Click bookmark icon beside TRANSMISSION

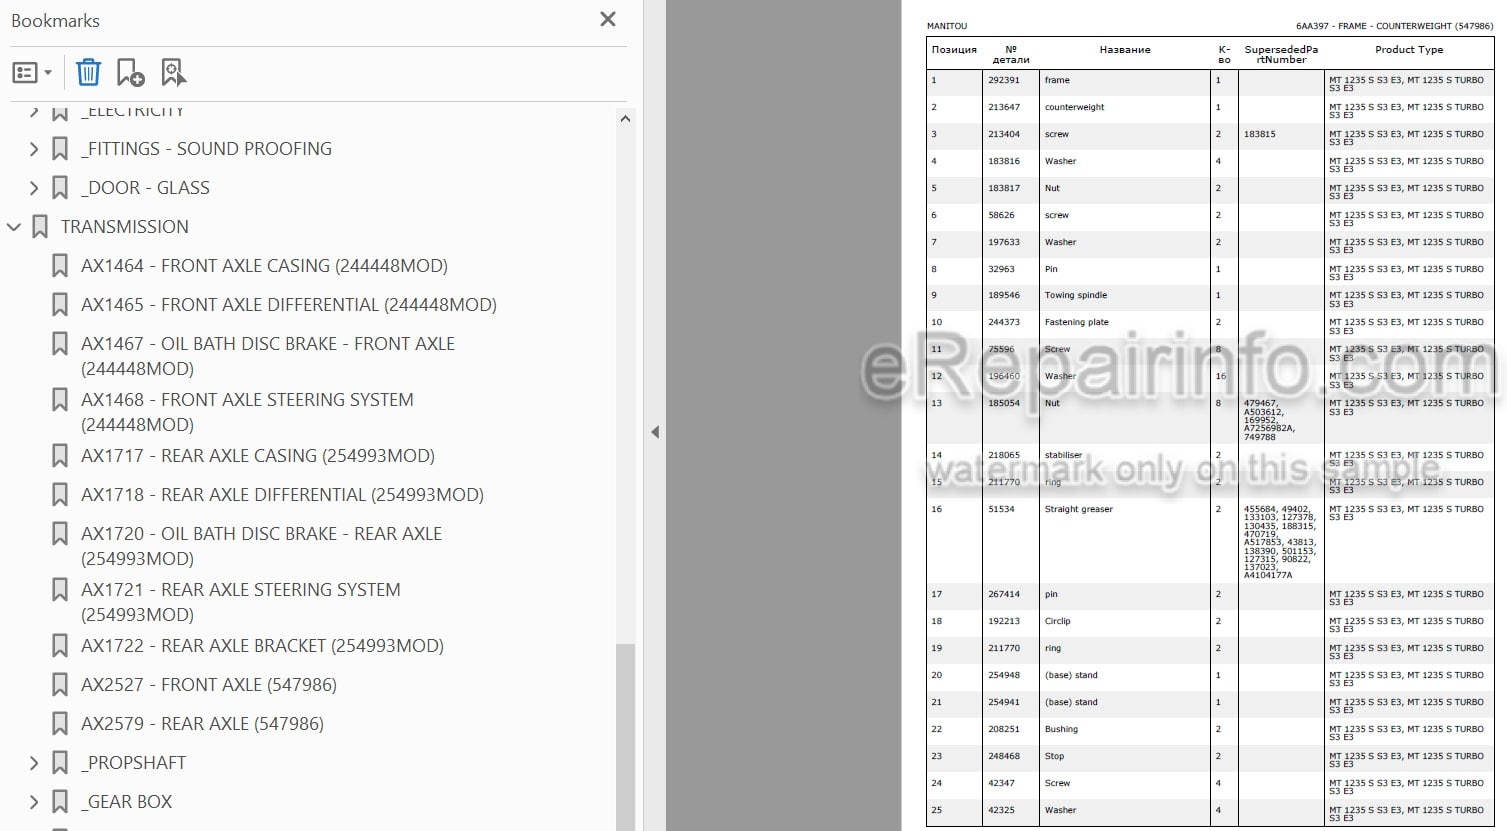[40, 227]
